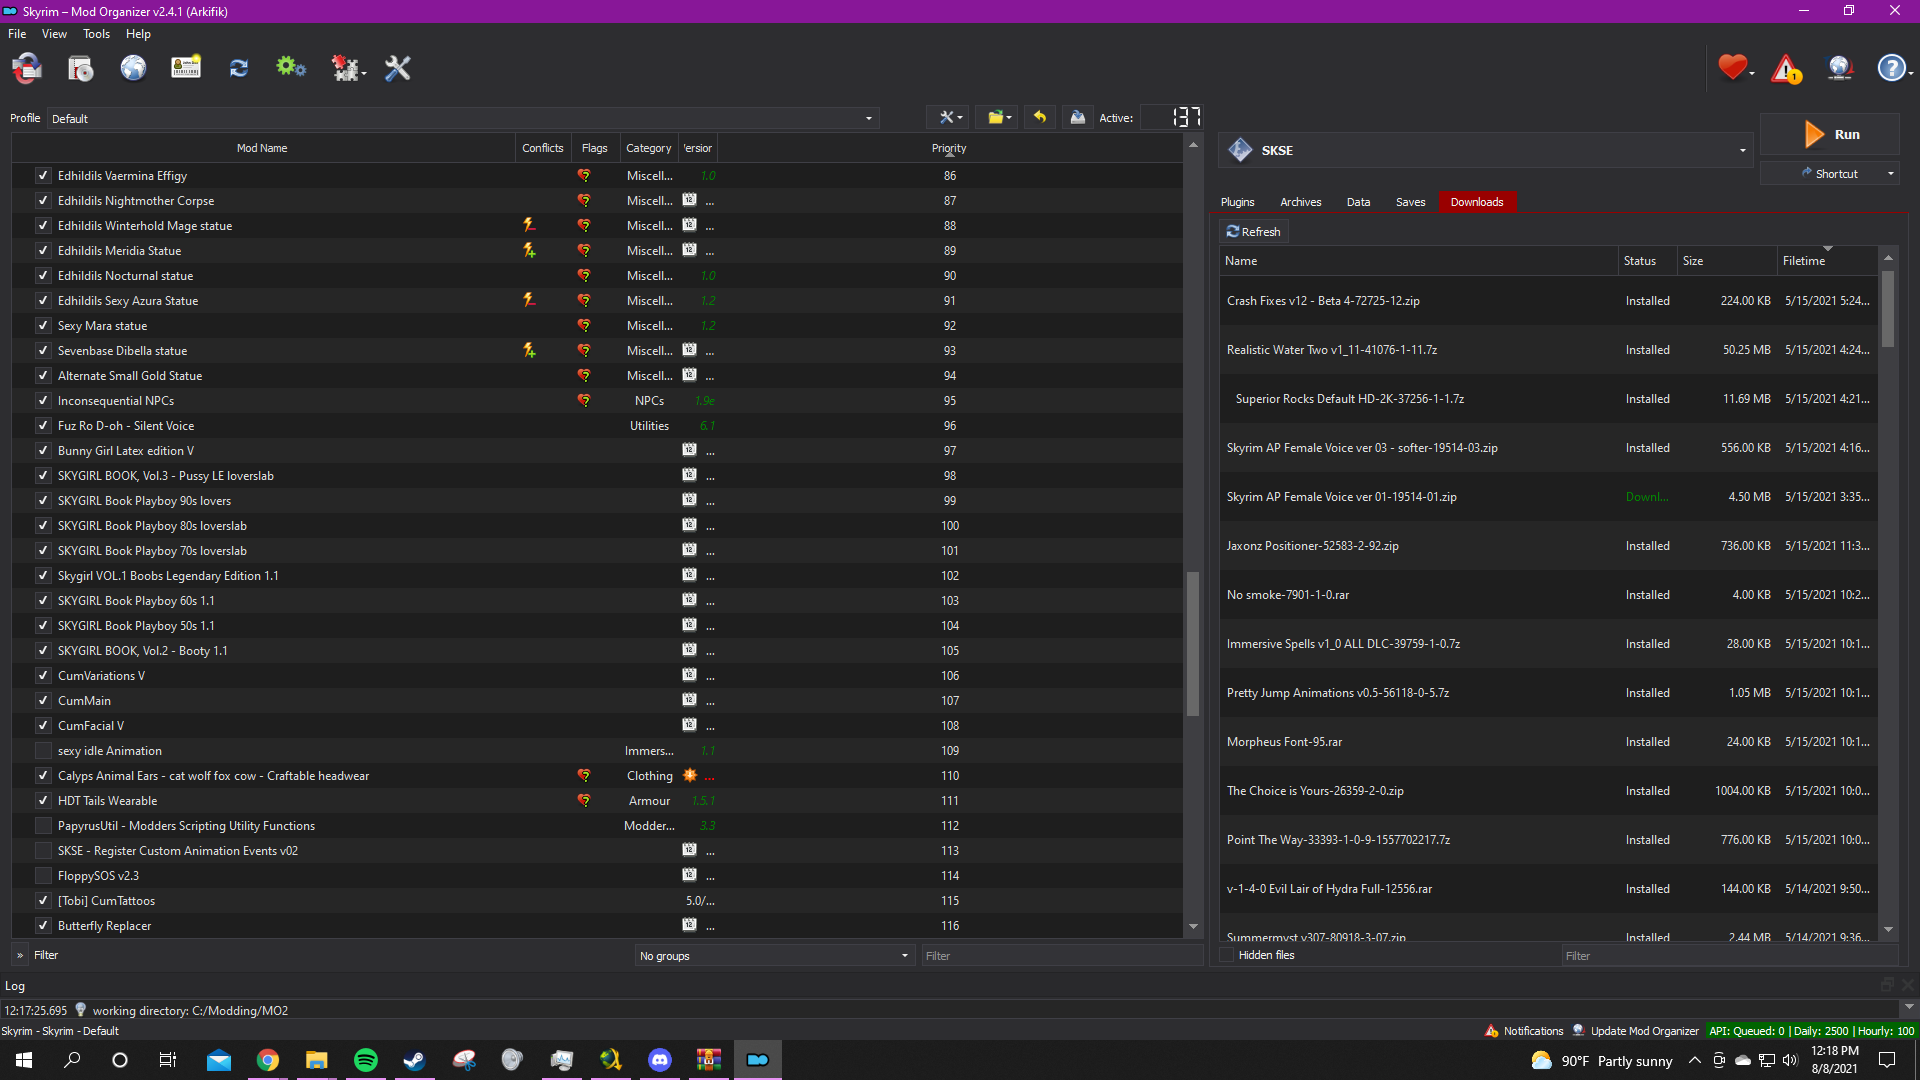
Task: Click the Run button
Action: 1830,134
